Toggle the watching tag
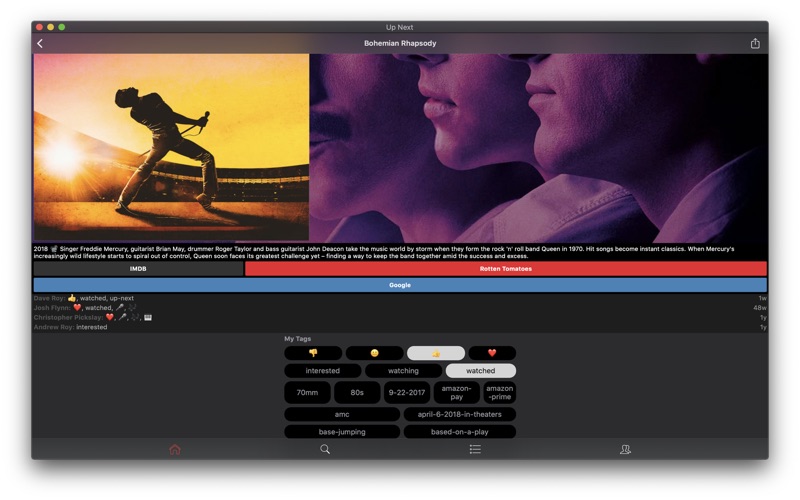Screen dimensions: 800x500 (403, 371)
